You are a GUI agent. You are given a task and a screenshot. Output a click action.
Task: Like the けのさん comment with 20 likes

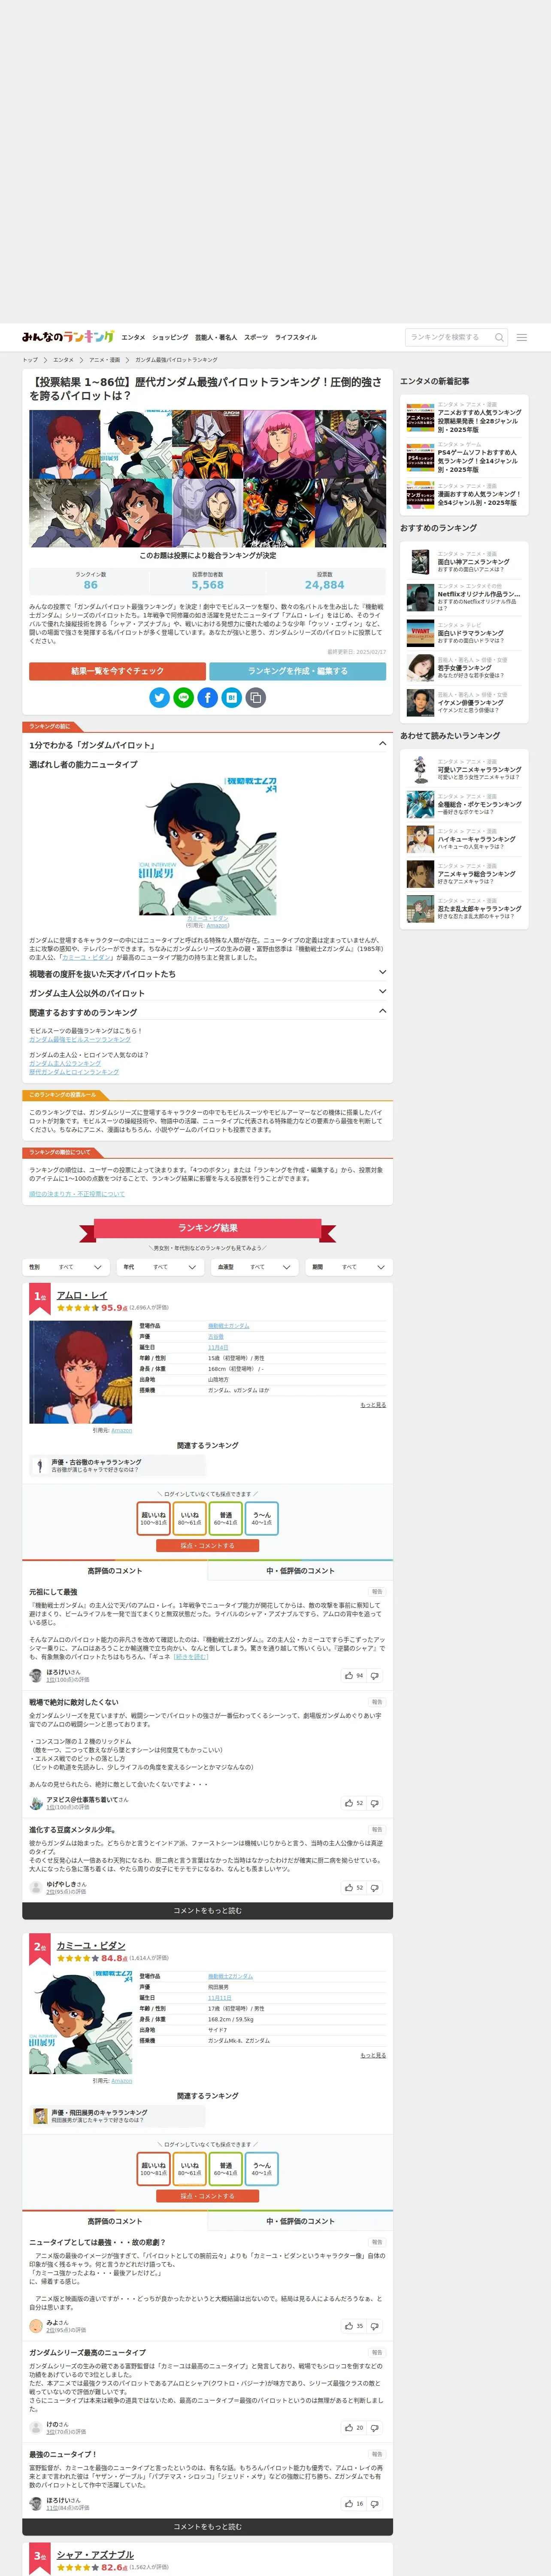[x=354, y=2428]
